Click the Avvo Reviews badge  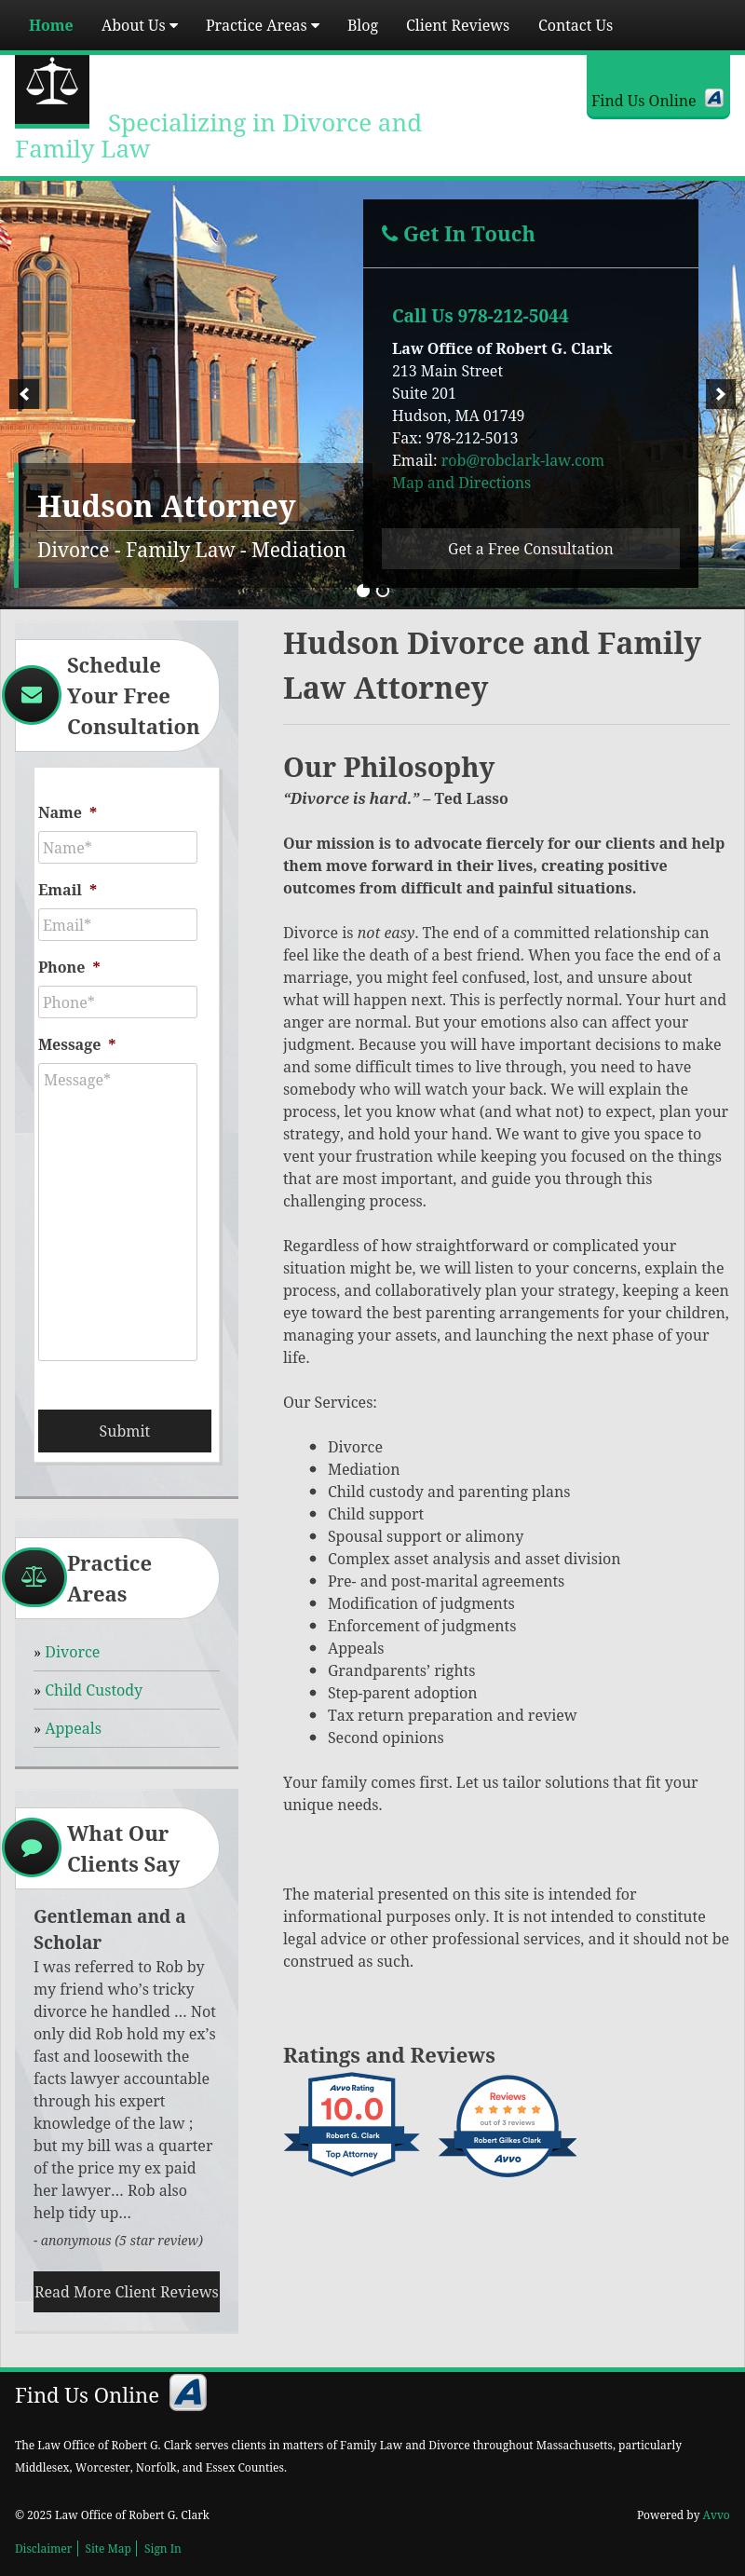pos(507,2126)
